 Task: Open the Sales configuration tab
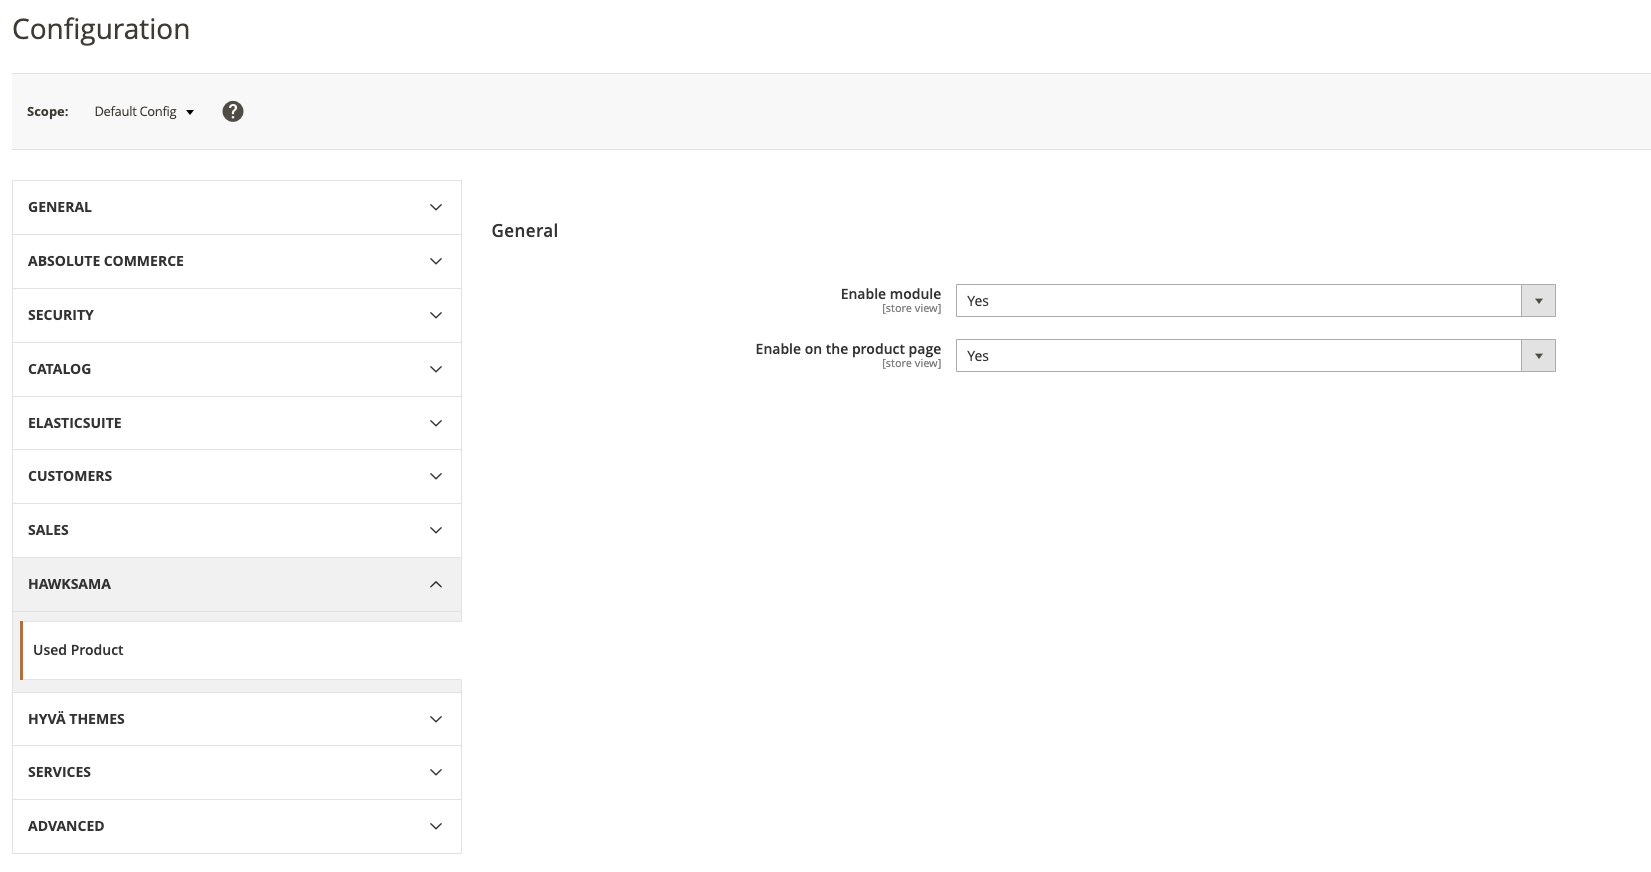(x=48, y=530)
